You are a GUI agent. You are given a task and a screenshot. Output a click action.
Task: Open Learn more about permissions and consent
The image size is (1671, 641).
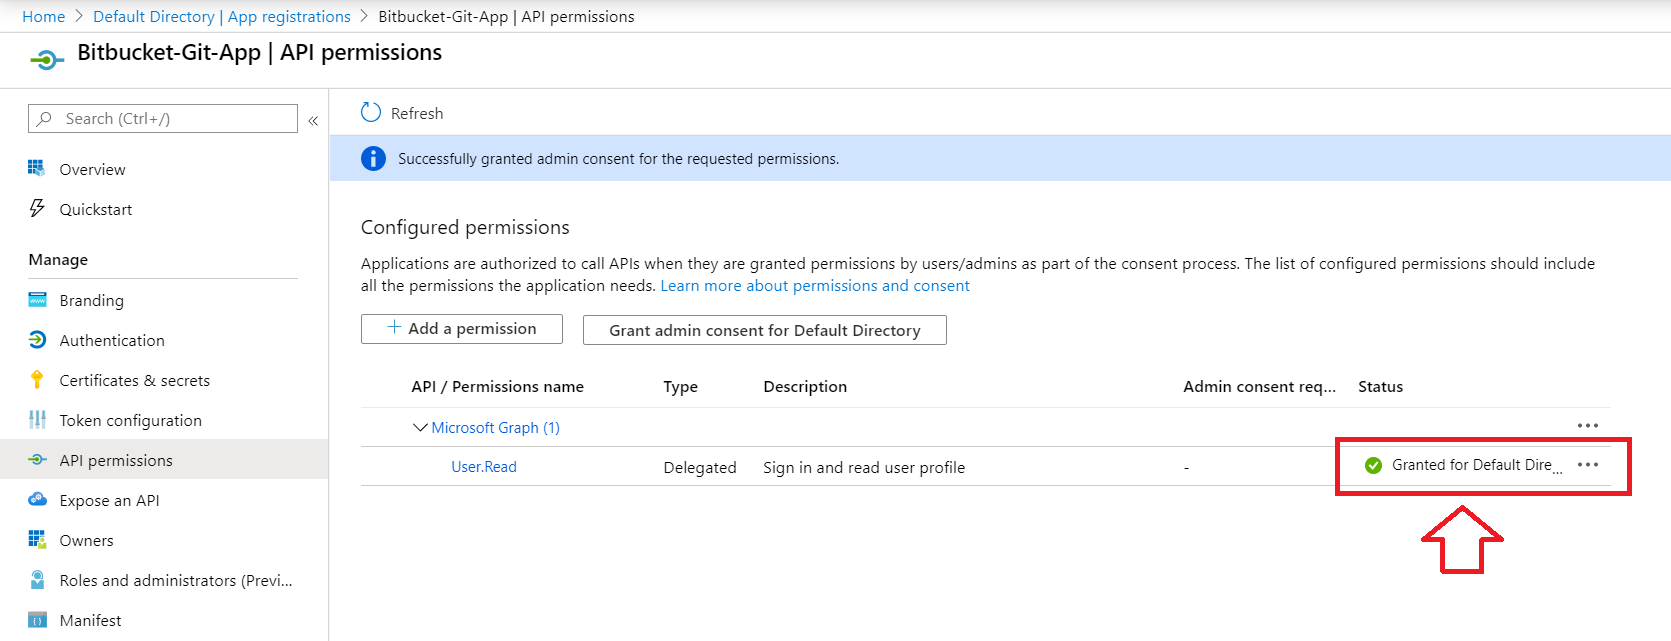point(815,285)
